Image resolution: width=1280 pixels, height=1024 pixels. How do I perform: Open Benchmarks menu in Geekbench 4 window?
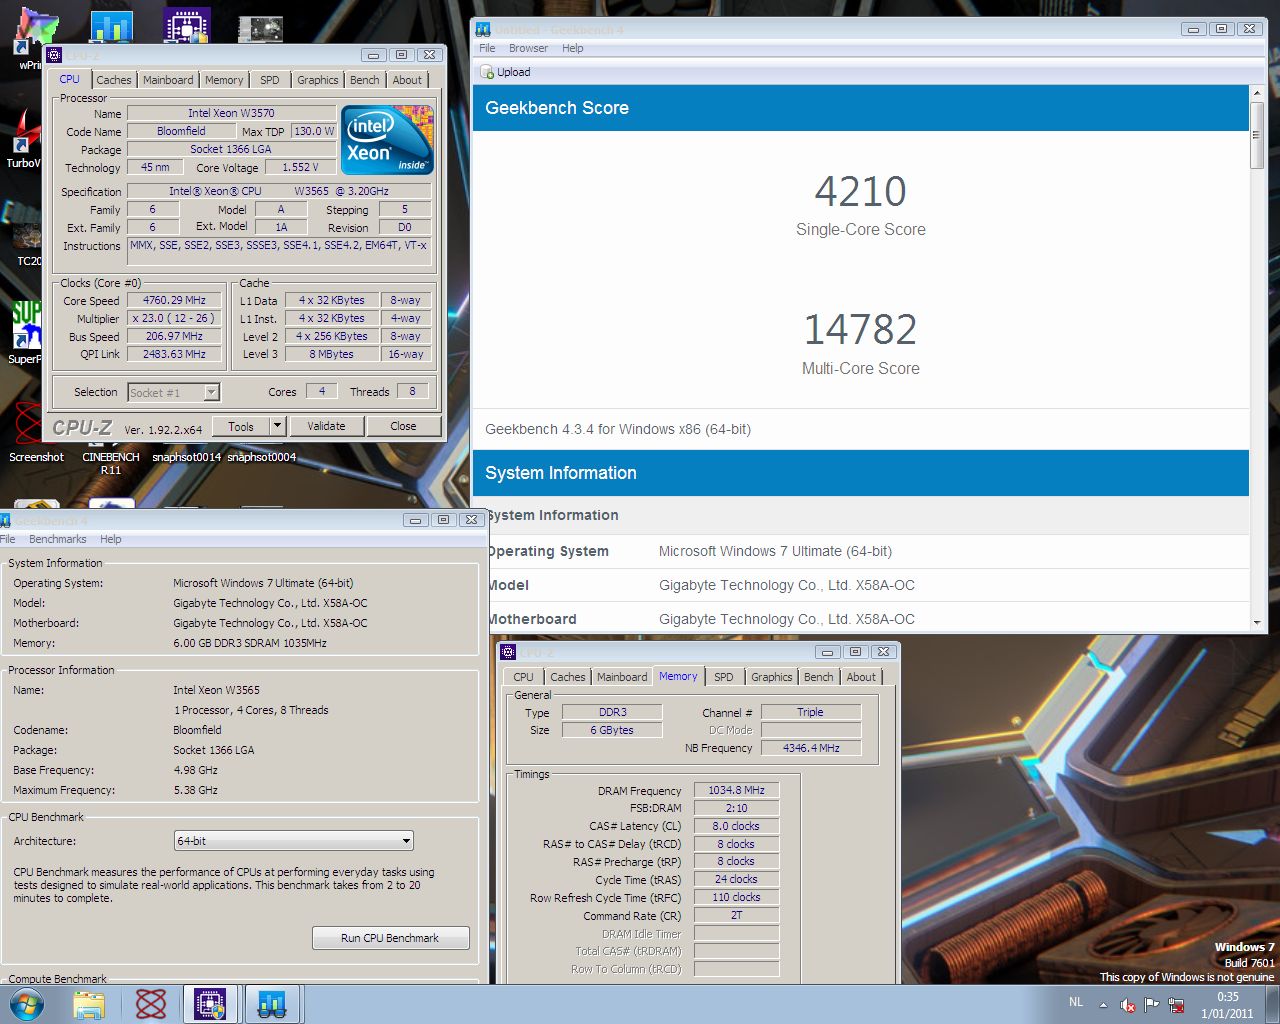[58, 539]
